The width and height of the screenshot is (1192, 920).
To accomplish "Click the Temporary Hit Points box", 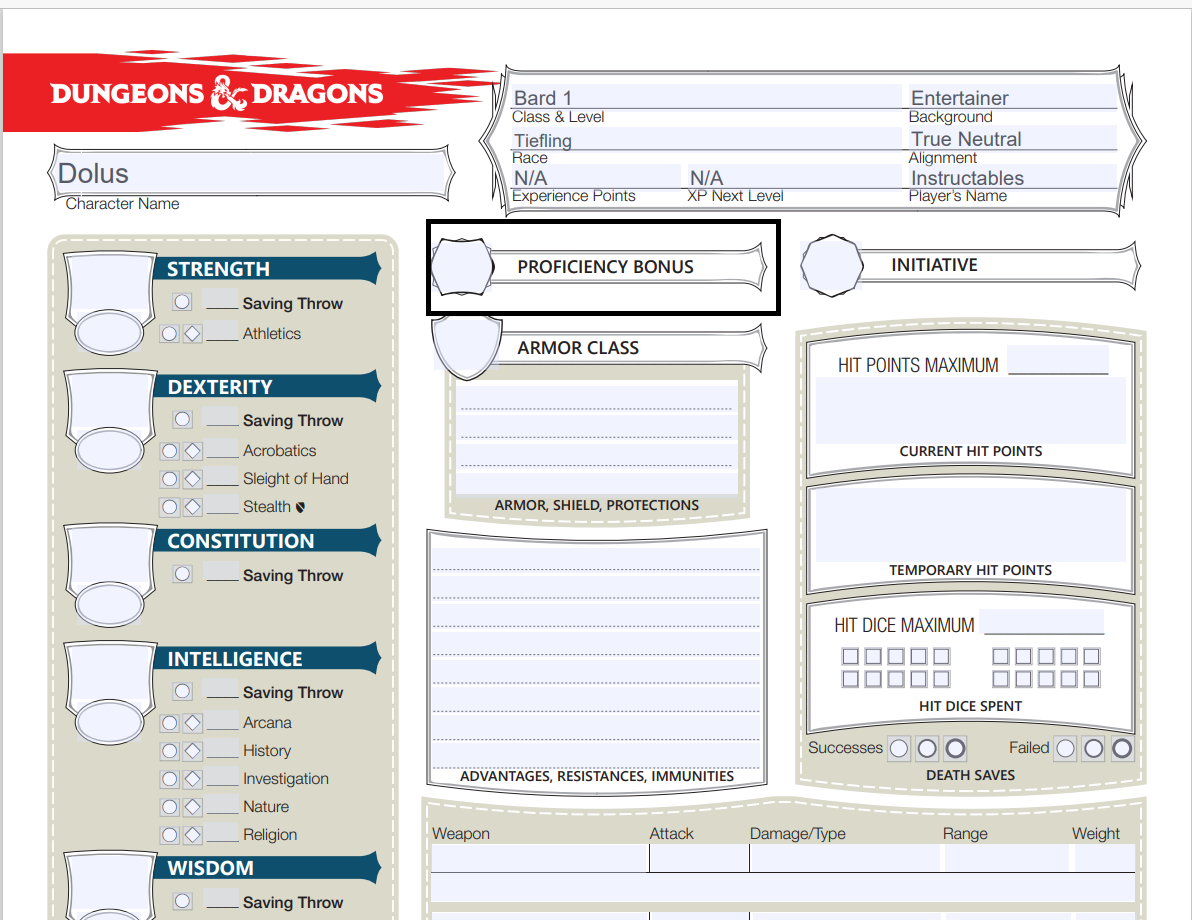I will pos(971,526).
